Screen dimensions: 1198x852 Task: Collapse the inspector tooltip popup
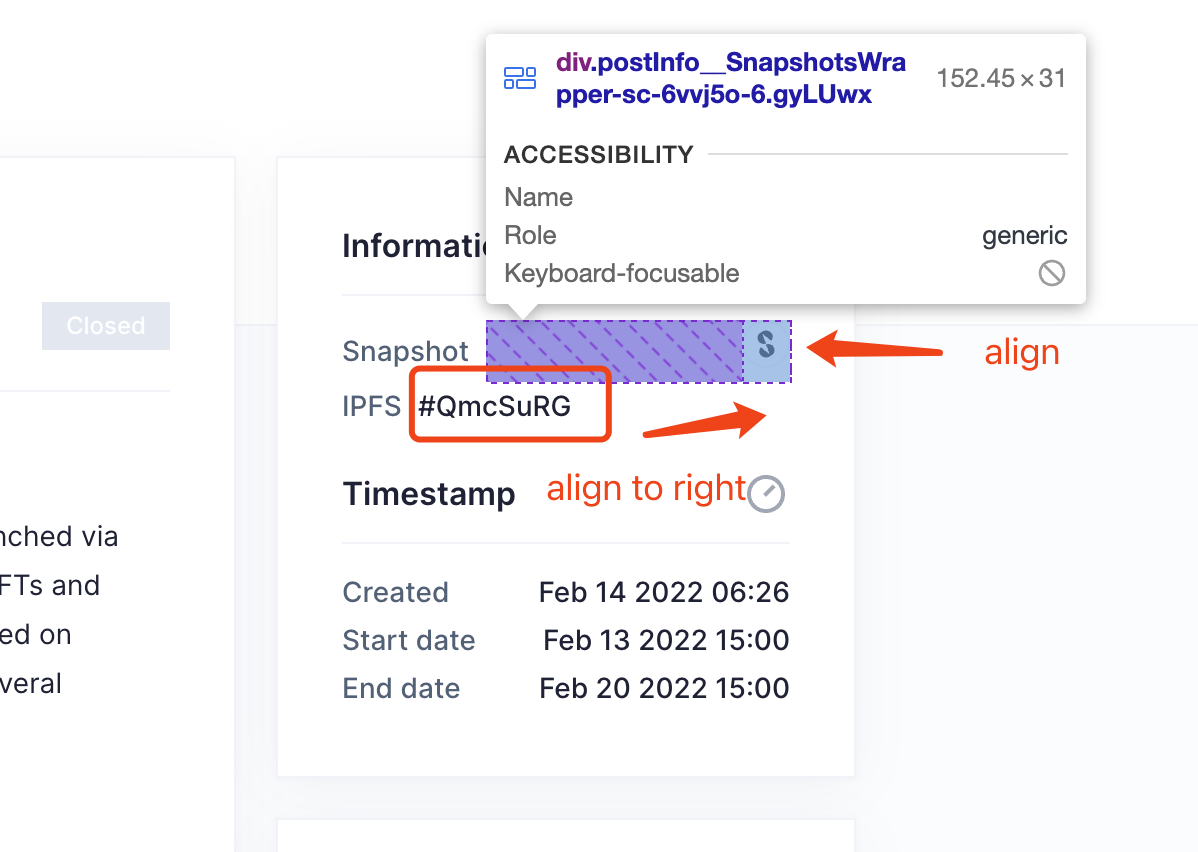tap(786, 168)
